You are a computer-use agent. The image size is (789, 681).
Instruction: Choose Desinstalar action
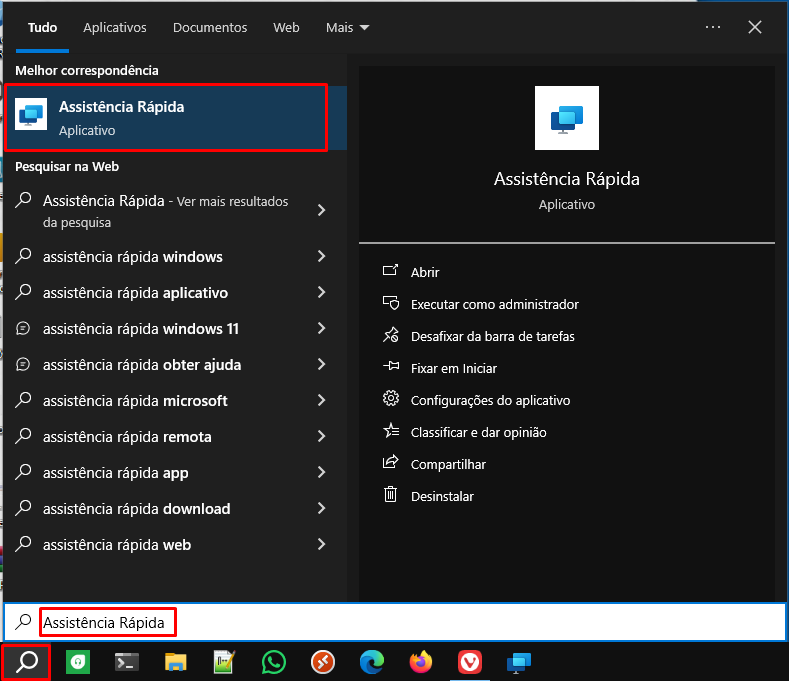tap(442, 496)
